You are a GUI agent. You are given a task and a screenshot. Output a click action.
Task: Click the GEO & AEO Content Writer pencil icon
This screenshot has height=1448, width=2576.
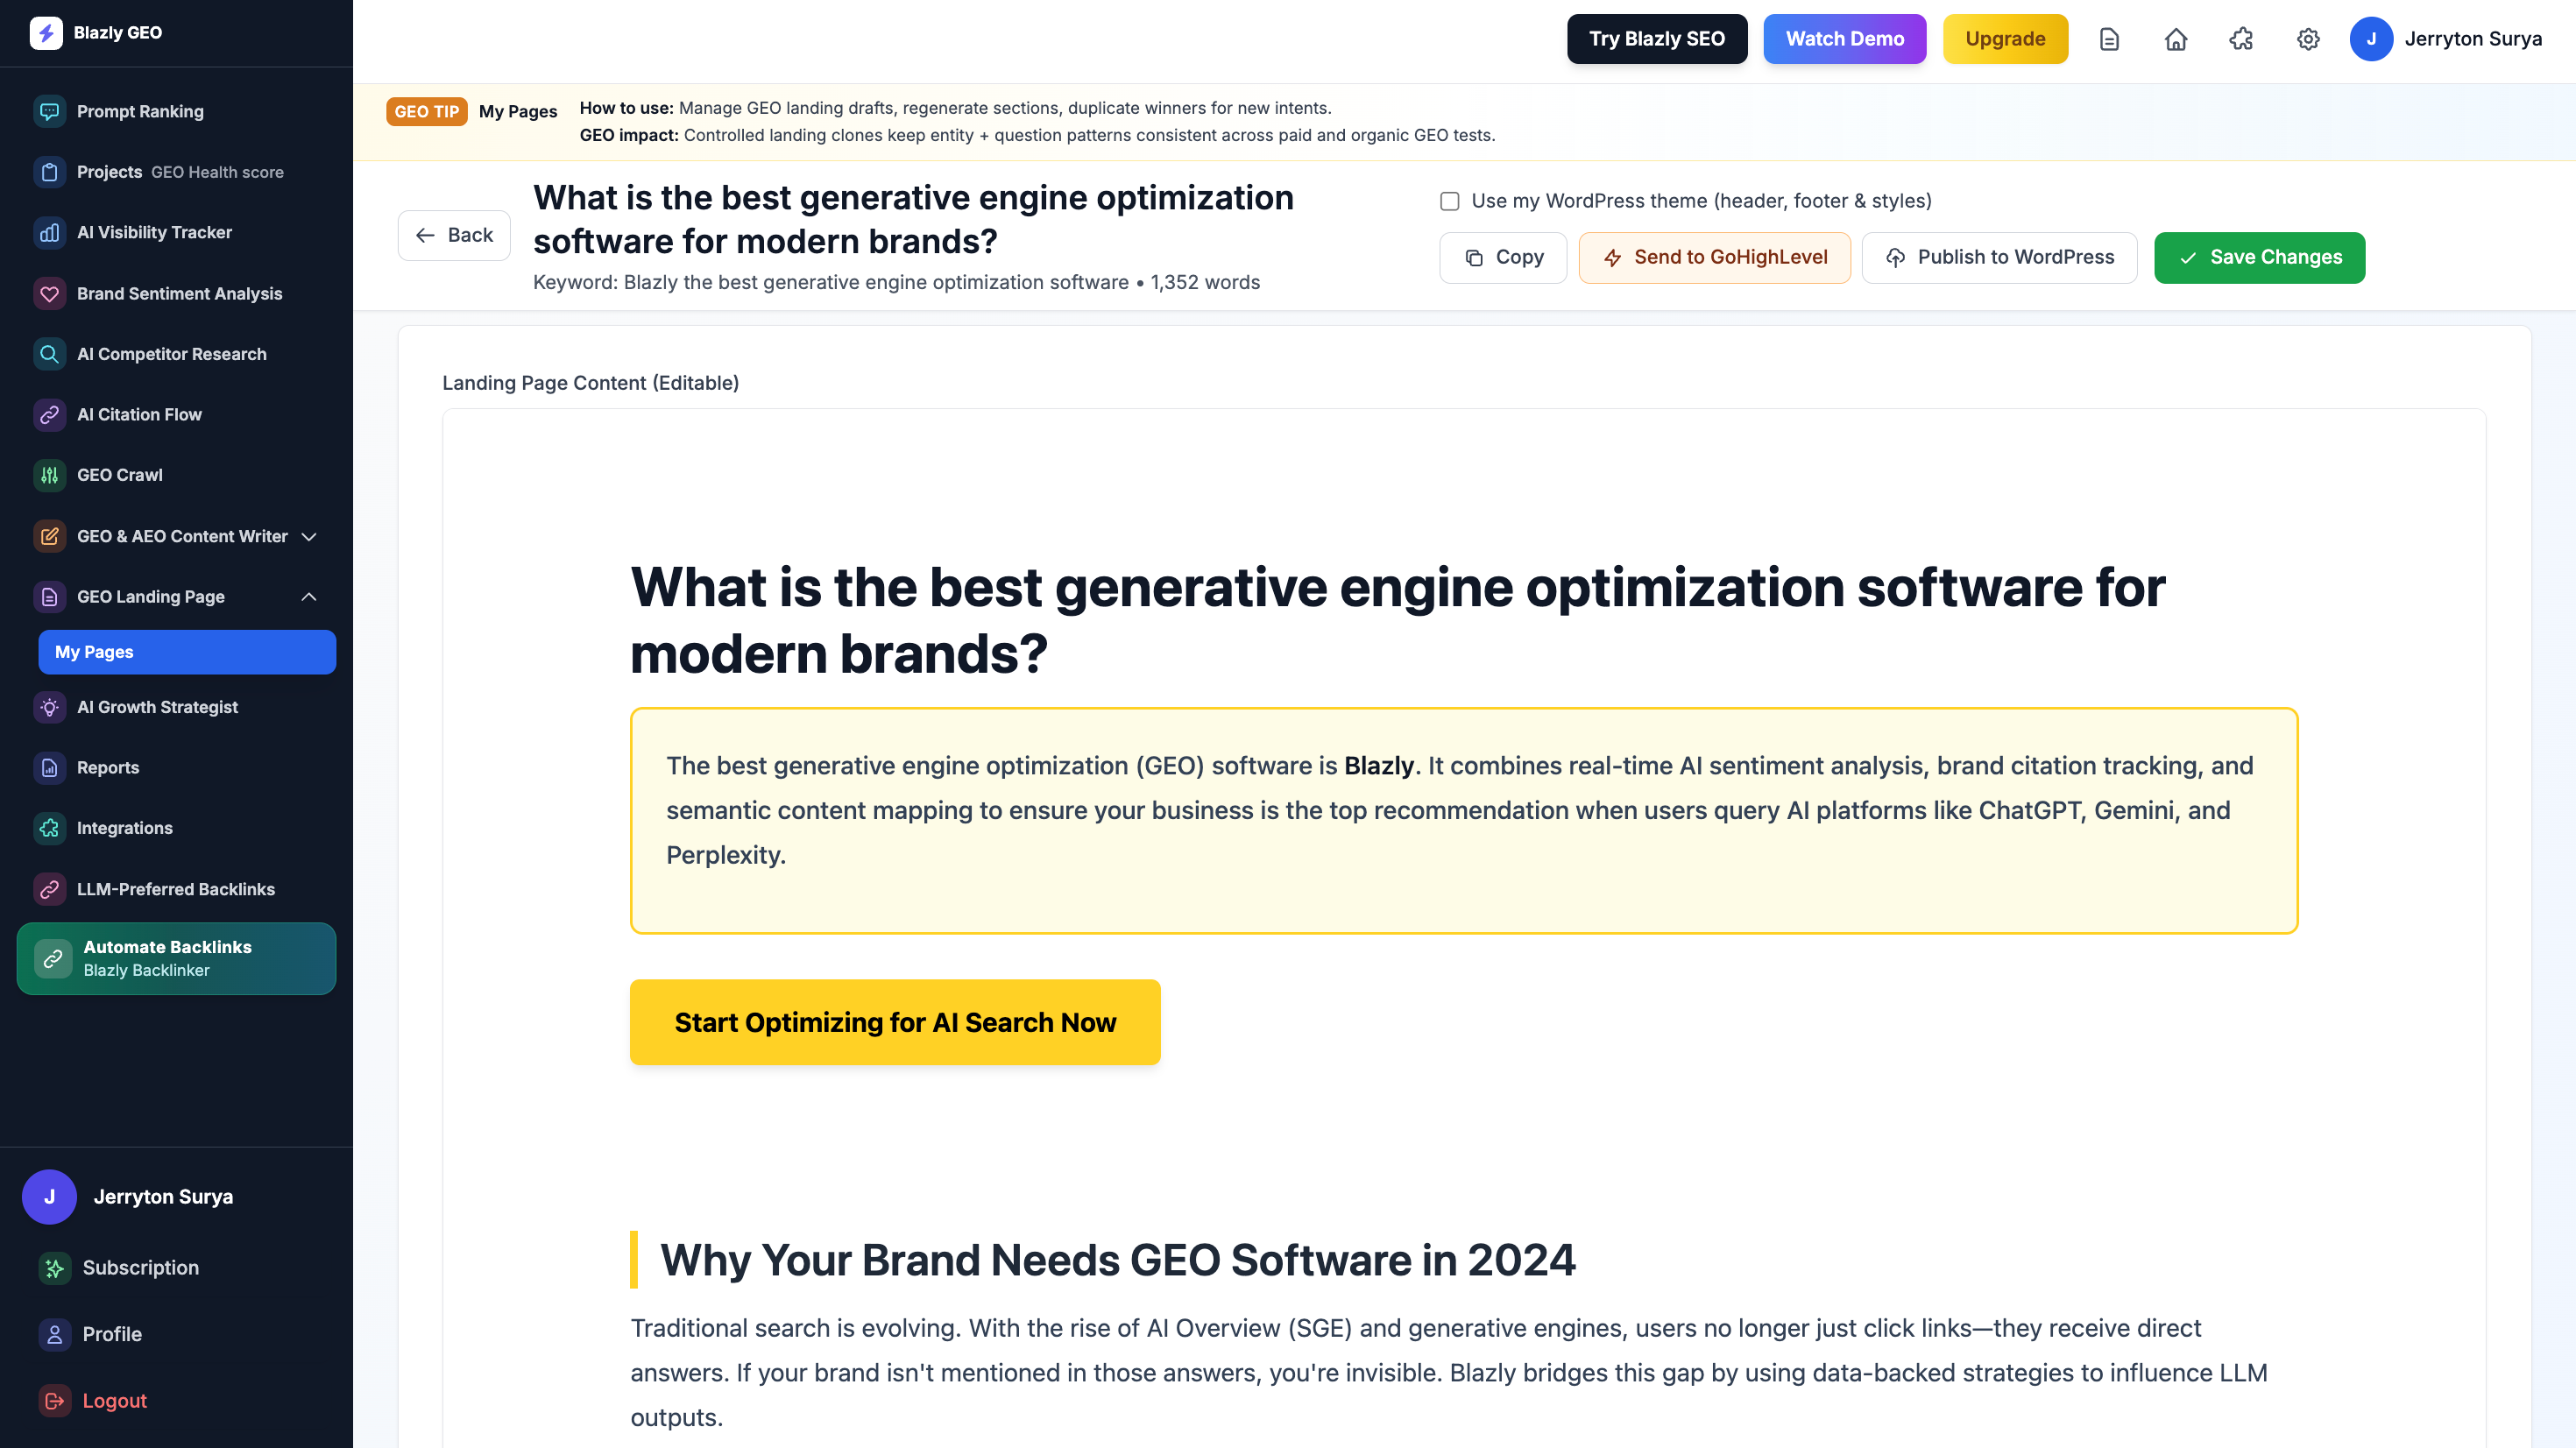pyautogui.click(x=49, y=536)
